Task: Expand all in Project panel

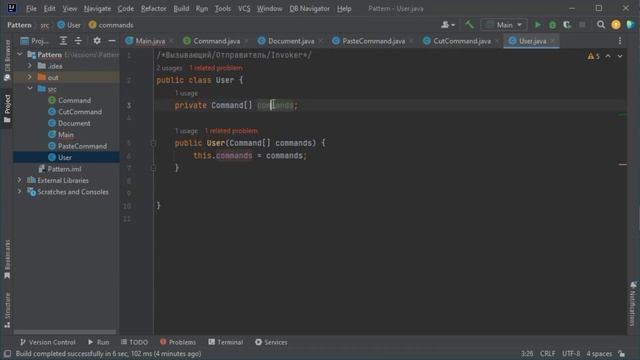Action: click(63, 41)
